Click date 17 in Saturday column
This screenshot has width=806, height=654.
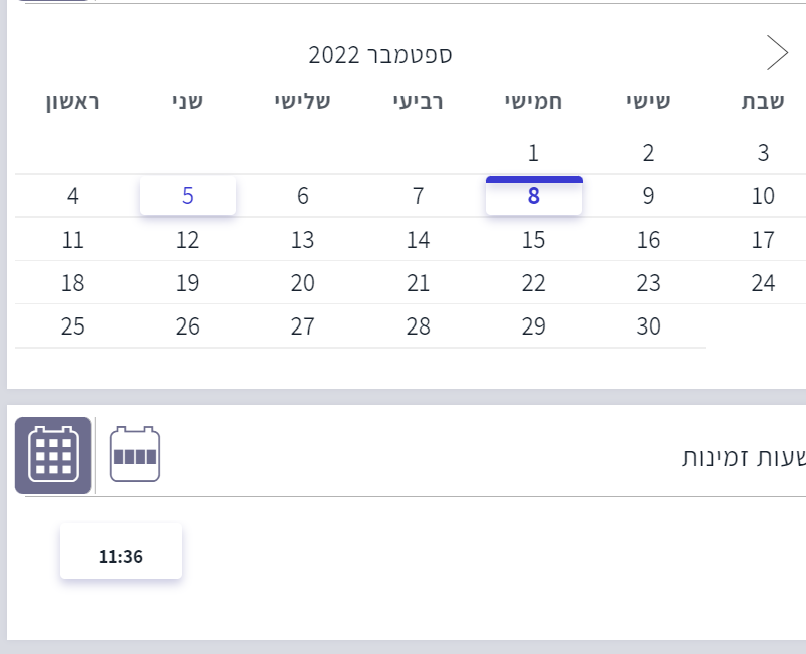point(763,240)
